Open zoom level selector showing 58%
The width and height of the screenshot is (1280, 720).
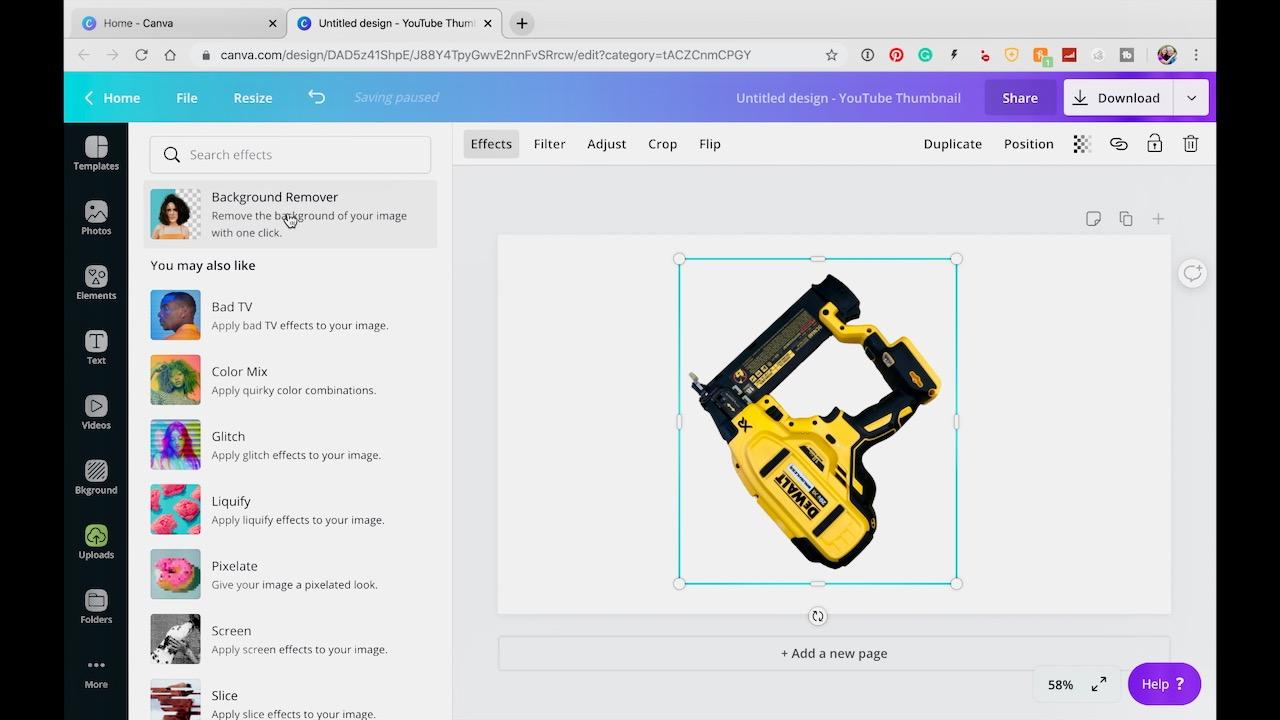pos(1060,684)
